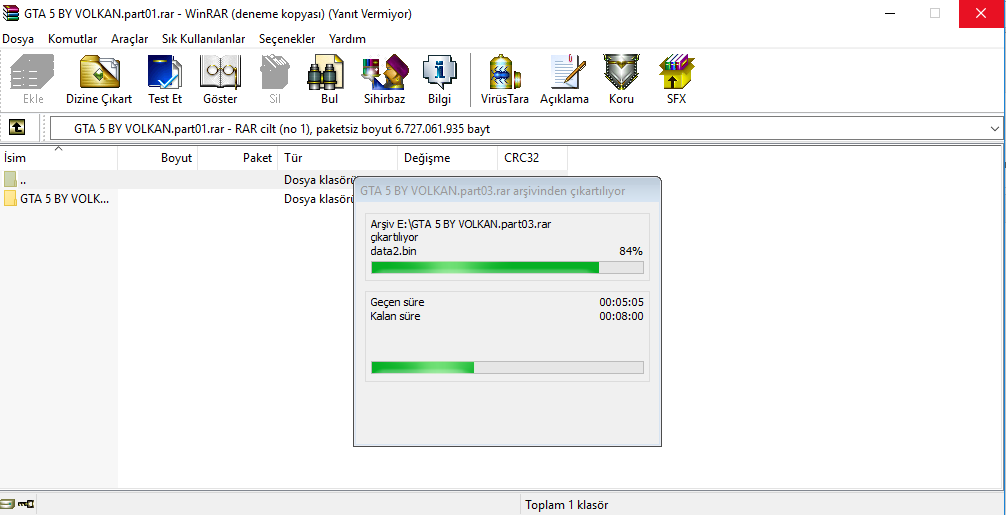Click the total extraction progress bar
Screen dimensions: 1006x515
tap(507, 367)
